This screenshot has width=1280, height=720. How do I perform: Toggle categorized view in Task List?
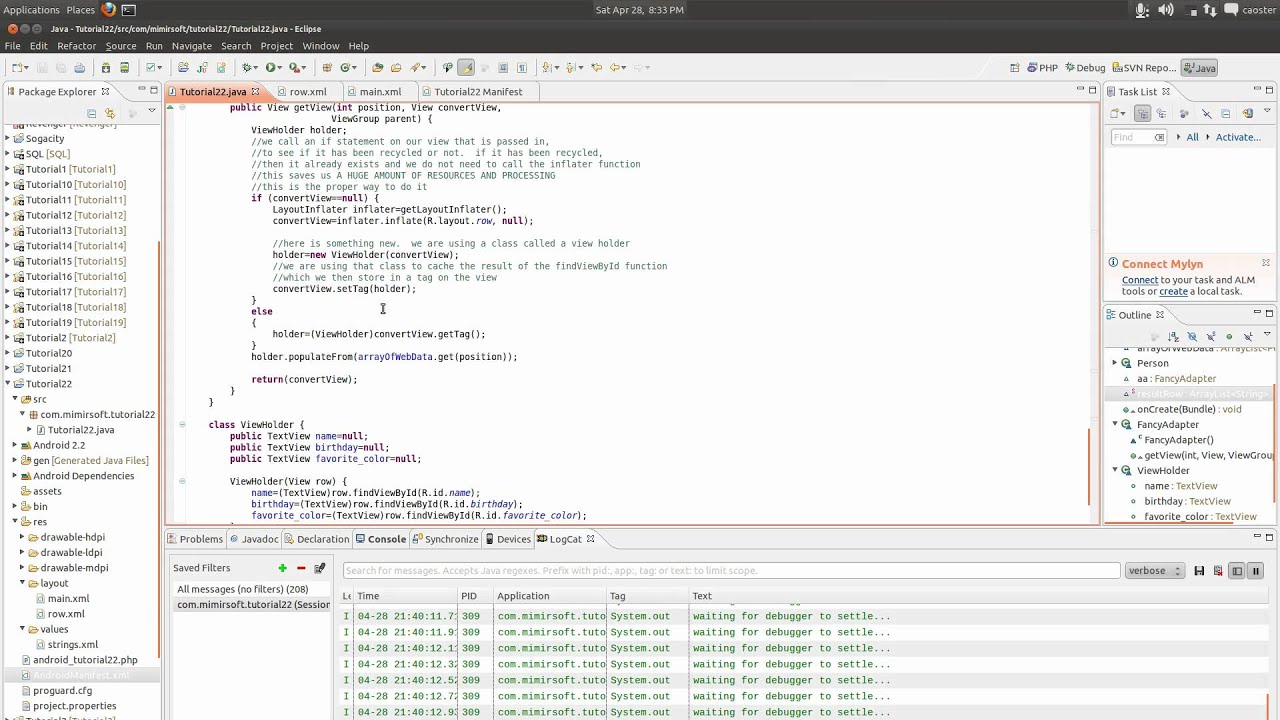pos(1143,114)
